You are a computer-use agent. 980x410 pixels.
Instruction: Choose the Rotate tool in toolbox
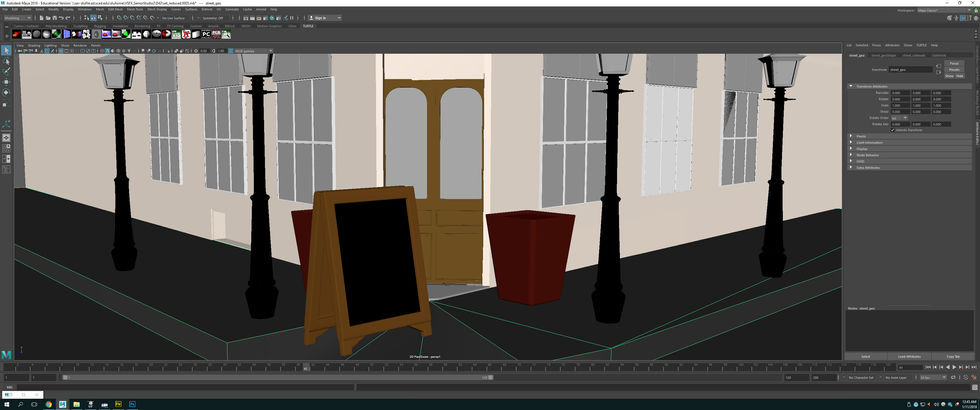tap(6, 92)
